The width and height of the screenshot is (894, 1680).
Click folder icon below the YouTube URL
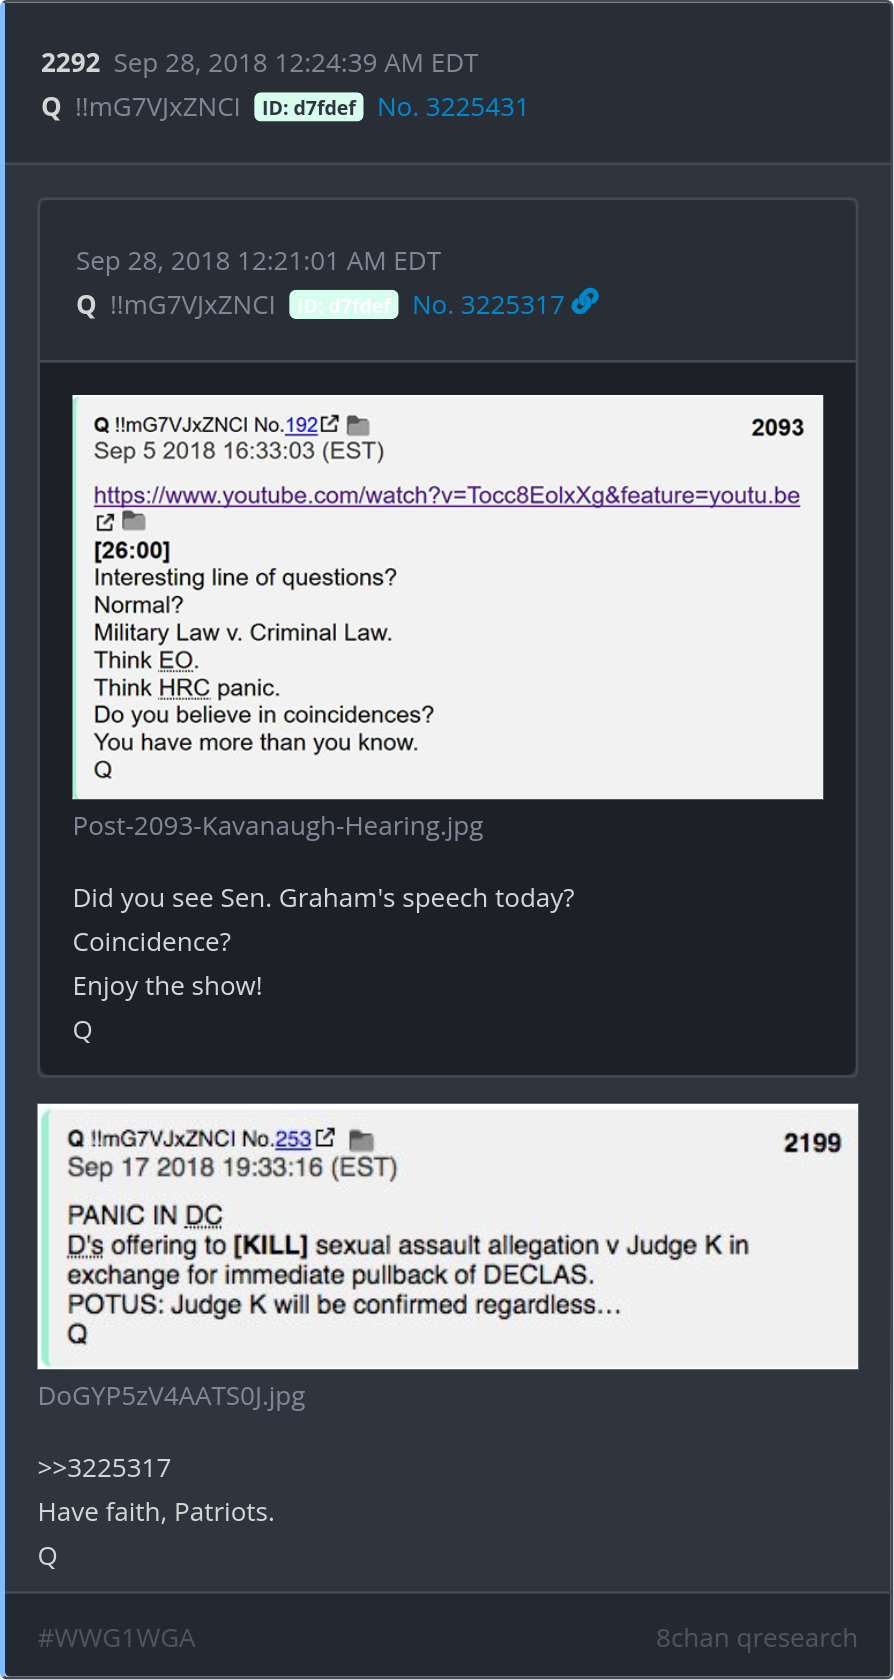[x=134, y=521]
